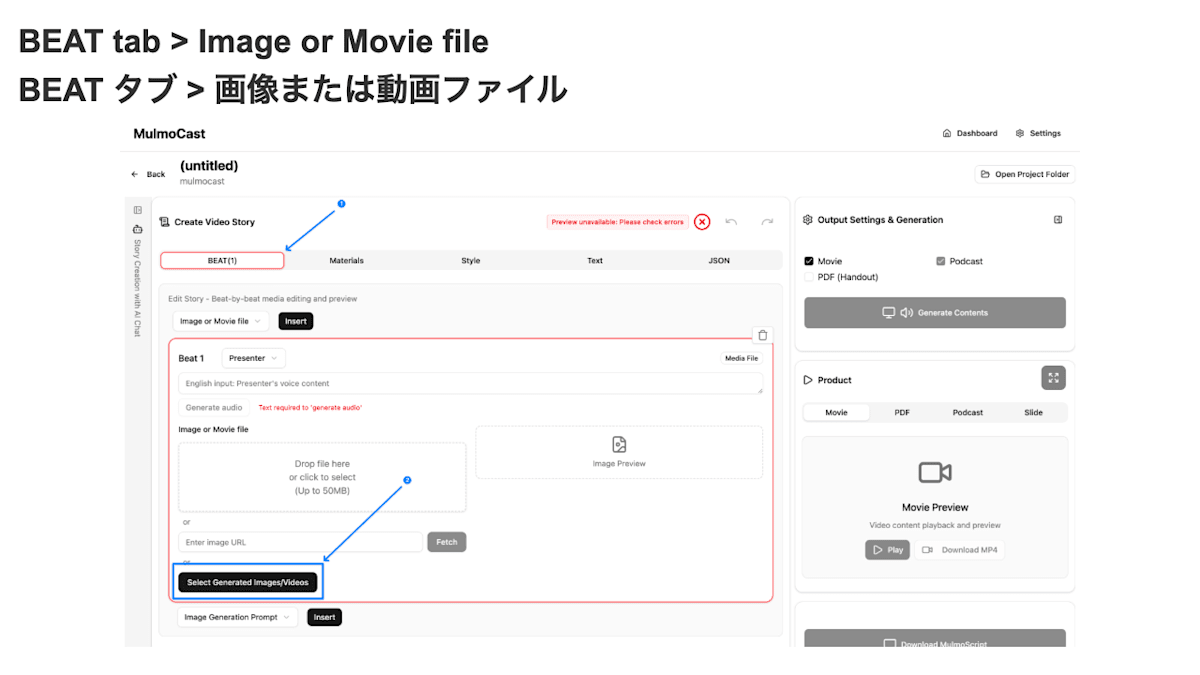
Task: Click the Preview unavailable error message
Action: click(617, 222)
